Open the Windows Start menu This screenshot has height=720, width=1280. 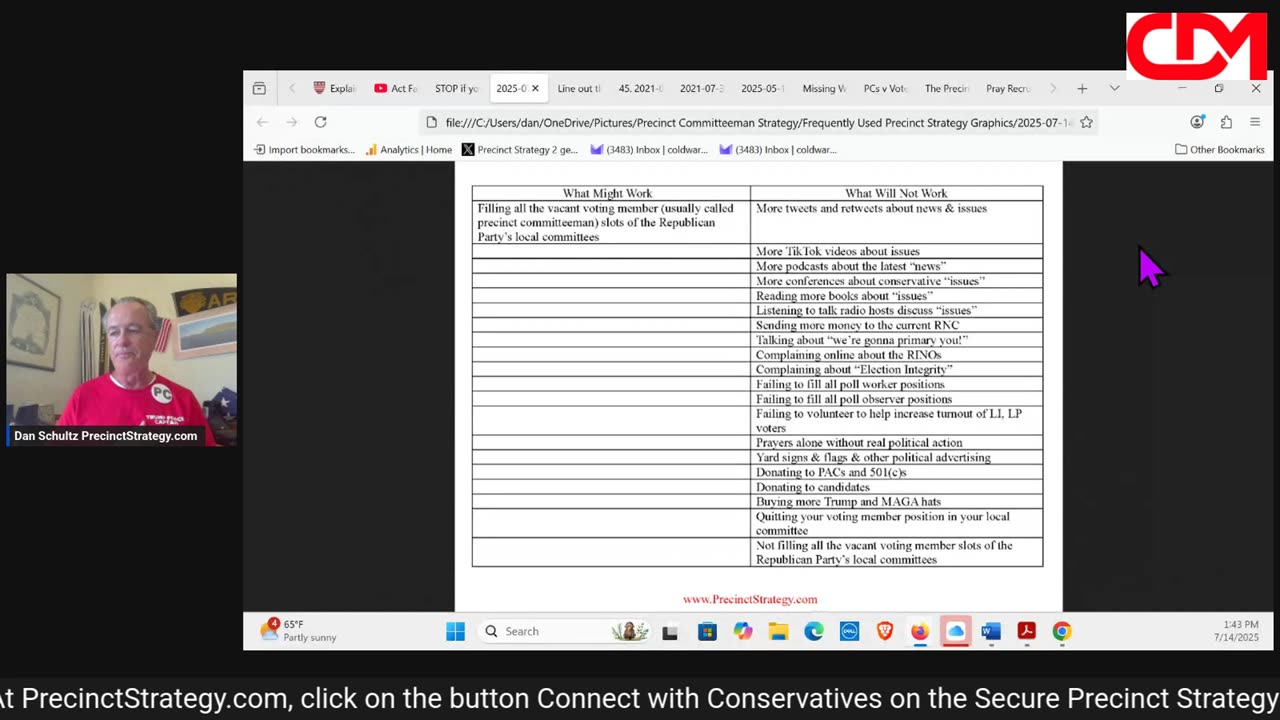click(x=455, y=631)
